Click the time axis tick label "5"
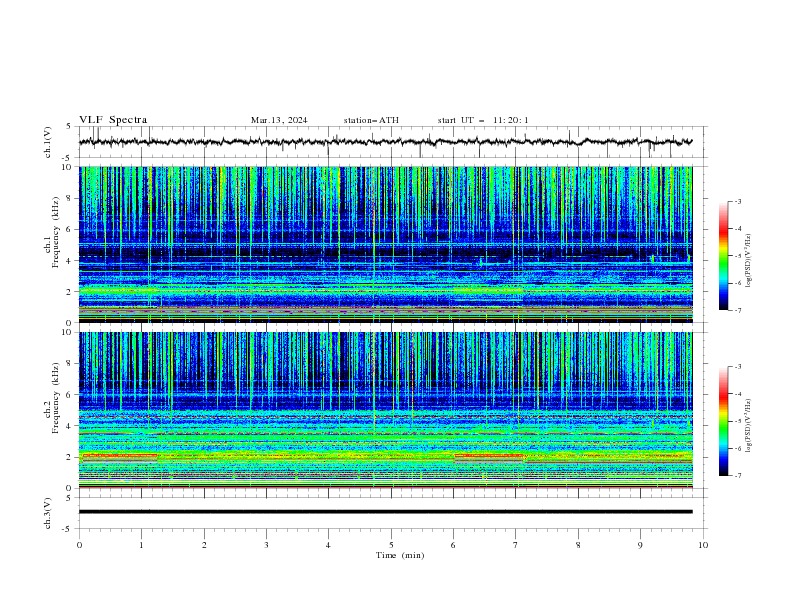792x612 pixels. (x=391, y=545)
